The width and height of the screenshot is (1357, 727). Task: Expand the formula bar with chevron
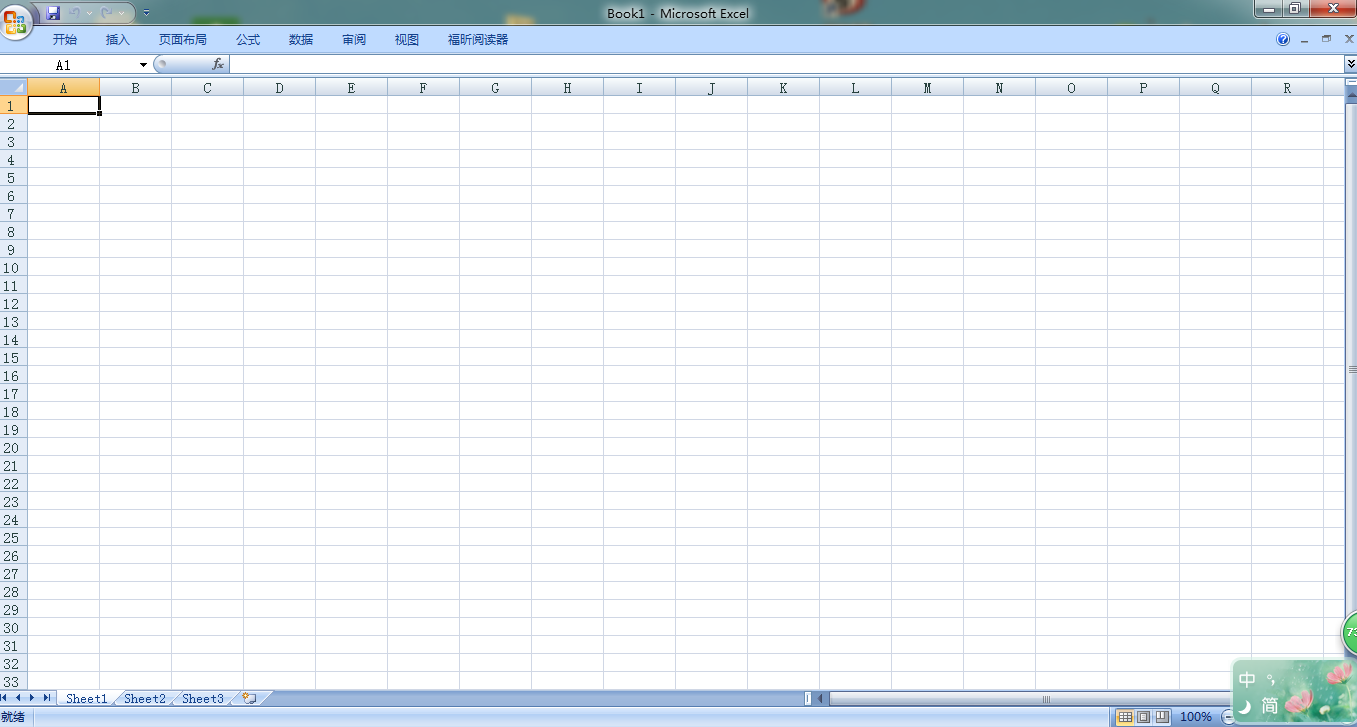click(1350, 64)
